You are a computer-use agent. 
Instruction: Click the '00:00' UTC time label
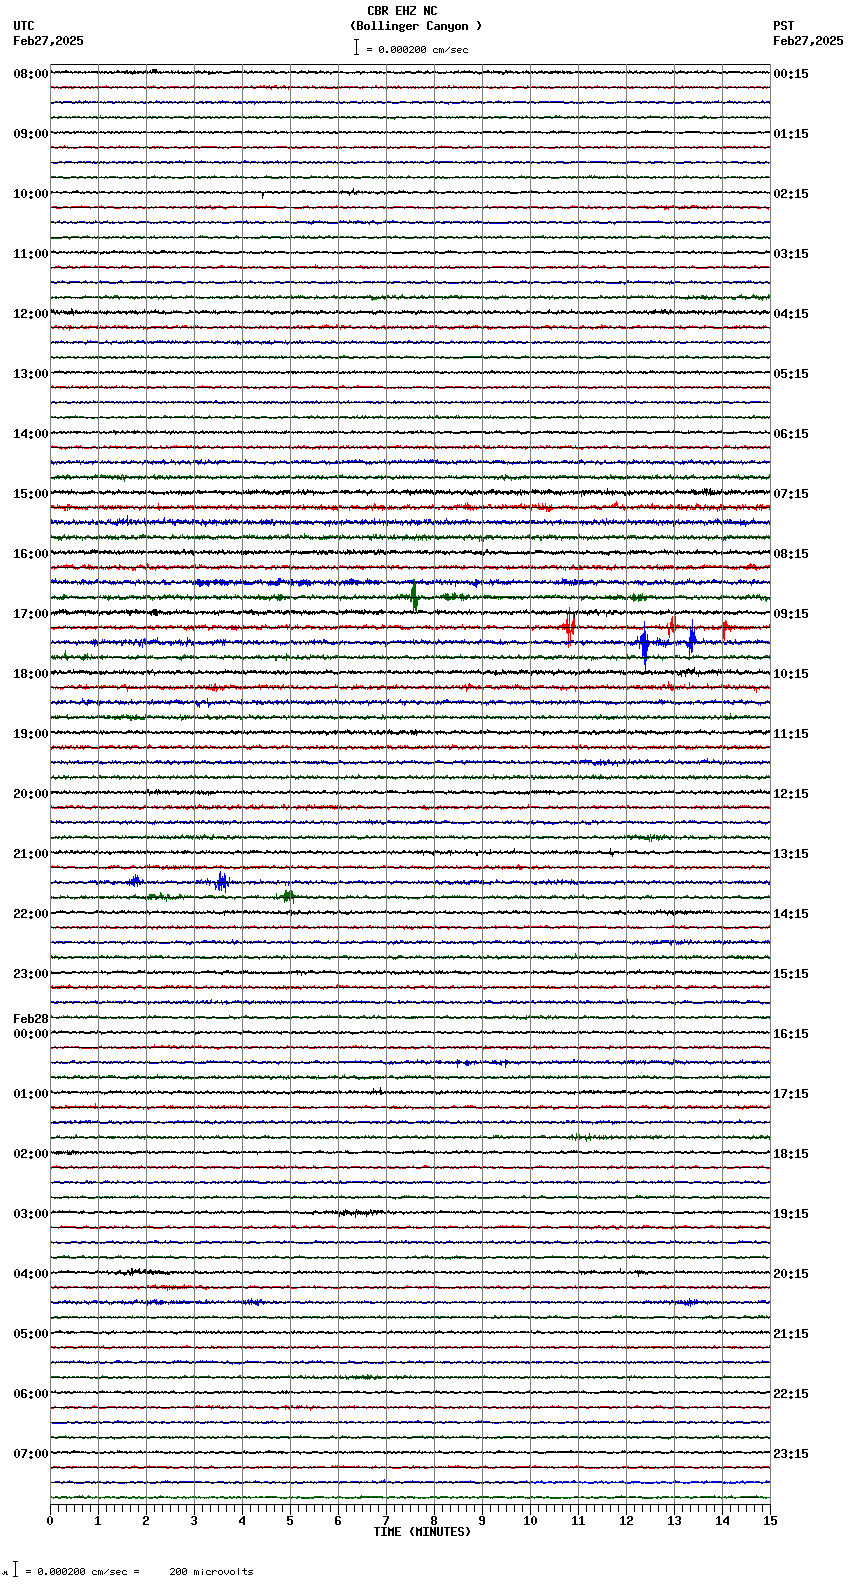[30, 1034]
